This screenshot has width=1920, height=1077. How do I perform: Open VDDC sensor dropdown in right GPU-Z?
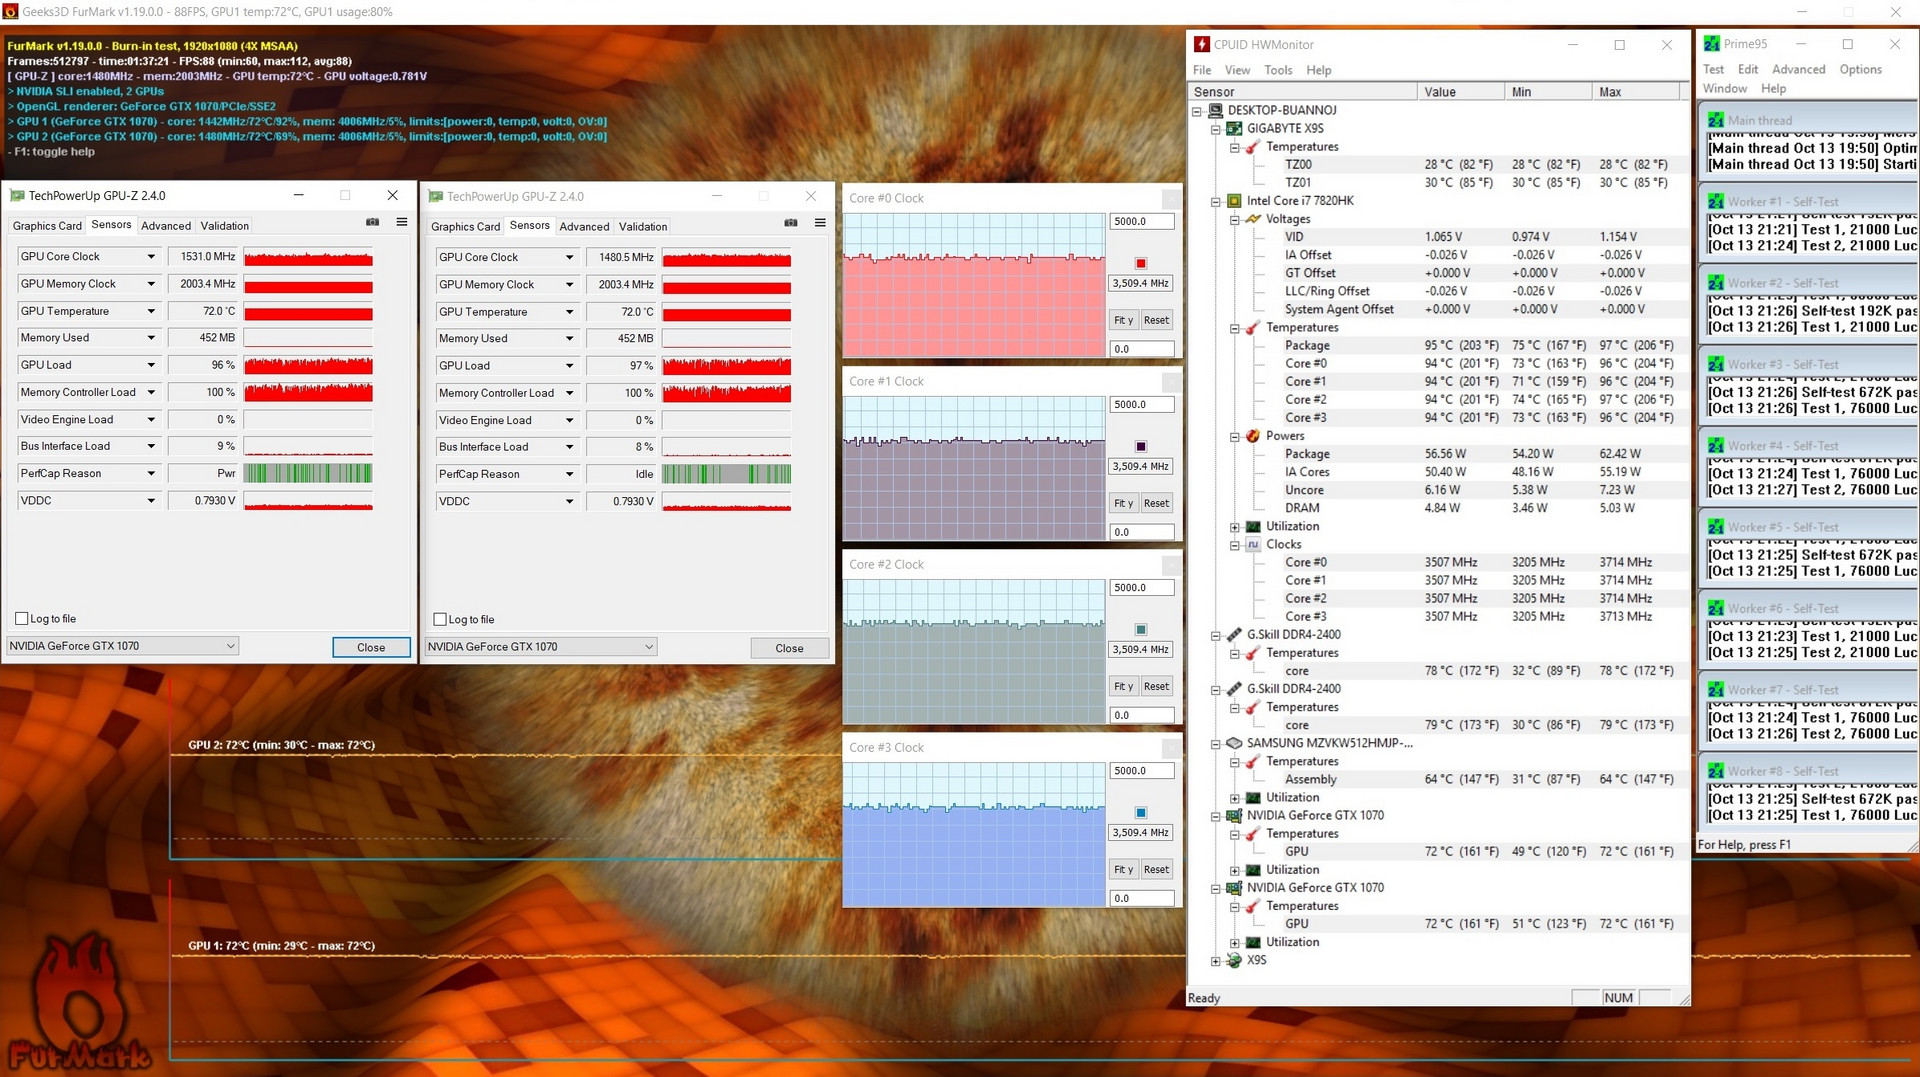click(569, 502)
